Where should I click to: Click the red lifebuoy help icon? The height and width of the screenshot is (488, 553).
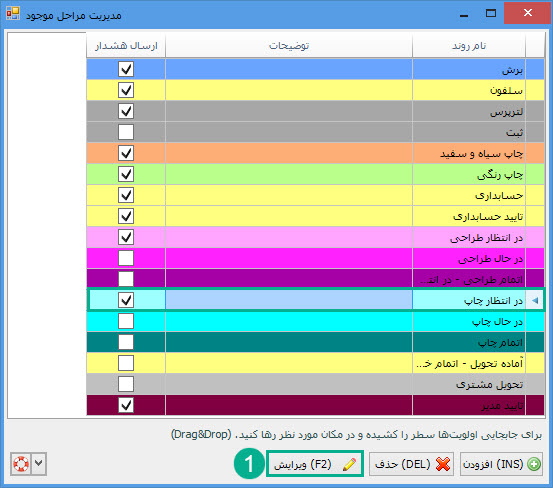coord(21,464)
